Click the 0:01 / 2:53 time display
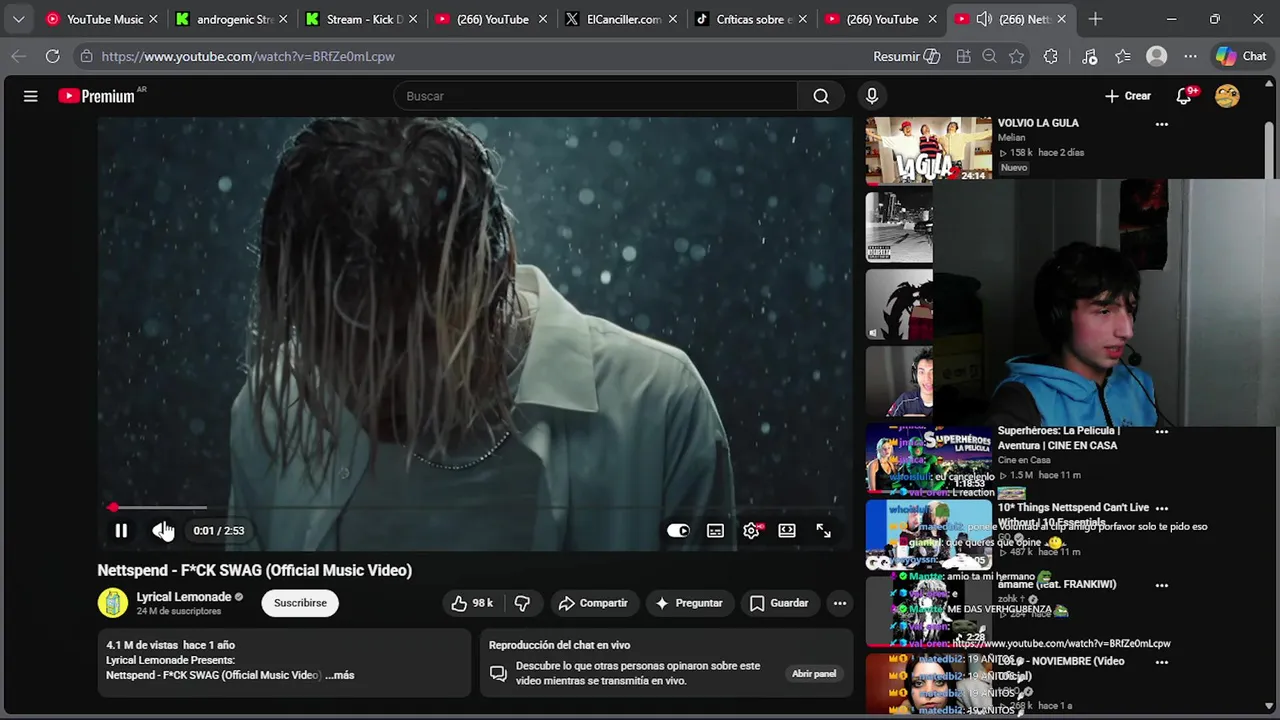Screen dimensions: 1280x720 (x=219, y=531)
